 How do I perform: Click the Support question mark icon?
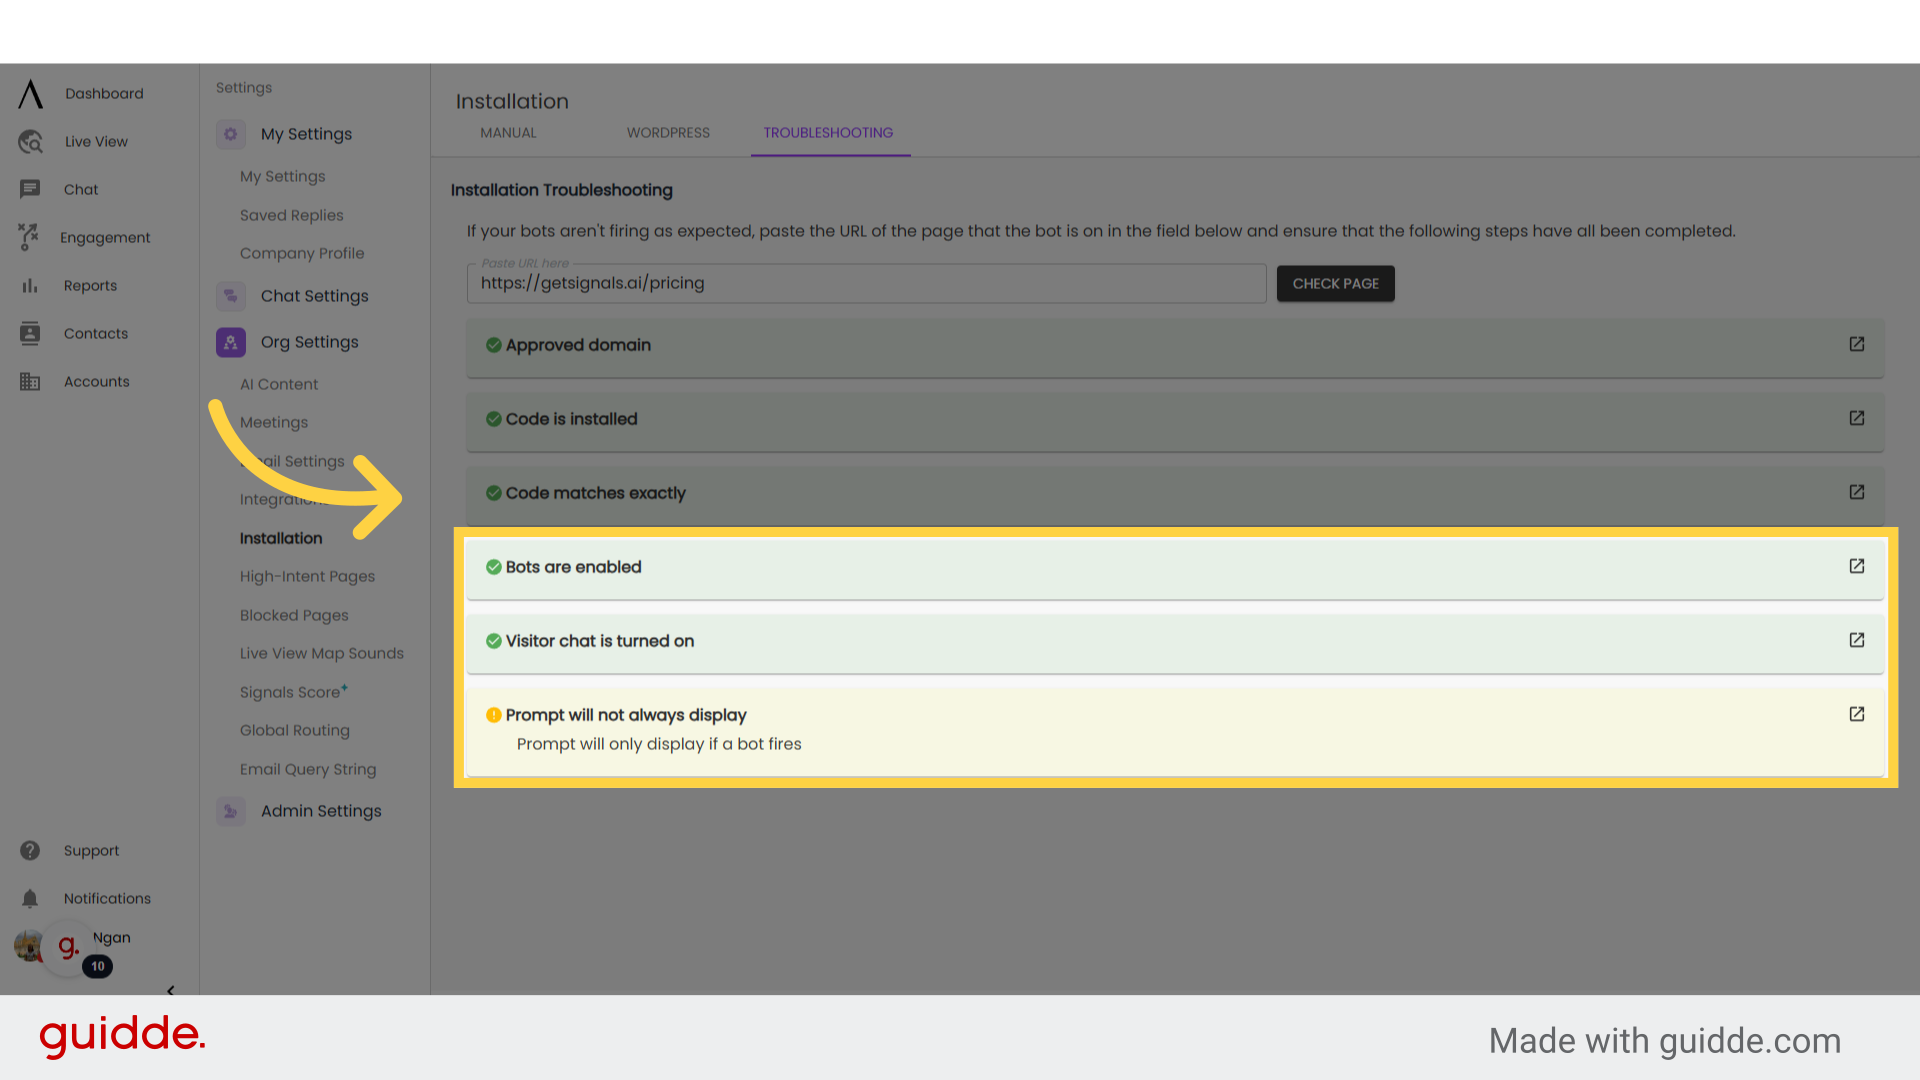point(30,851)
